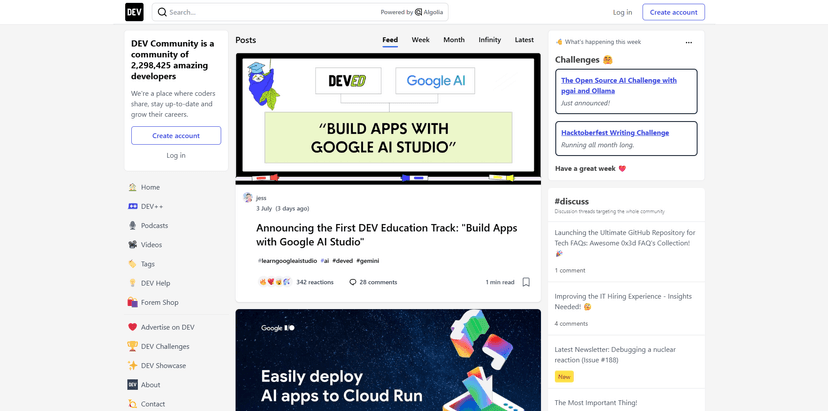Viewport: 828px width, 411px height.
Task: Click the 342 reactions text
Action: 315,282
